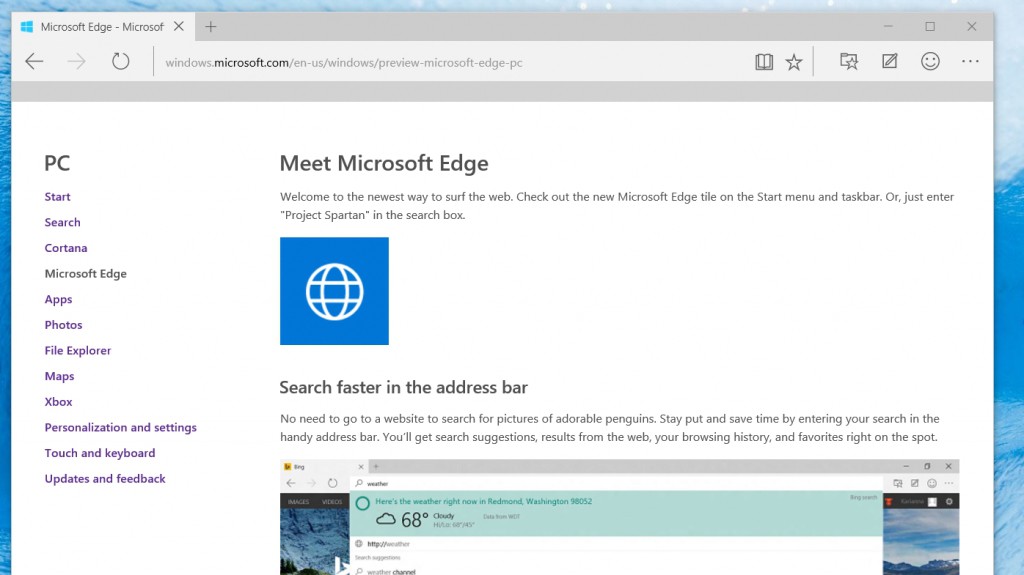Screen dimensions: 1024x575
Task: Make a Web Note pen icon
Action: (889, 62)
